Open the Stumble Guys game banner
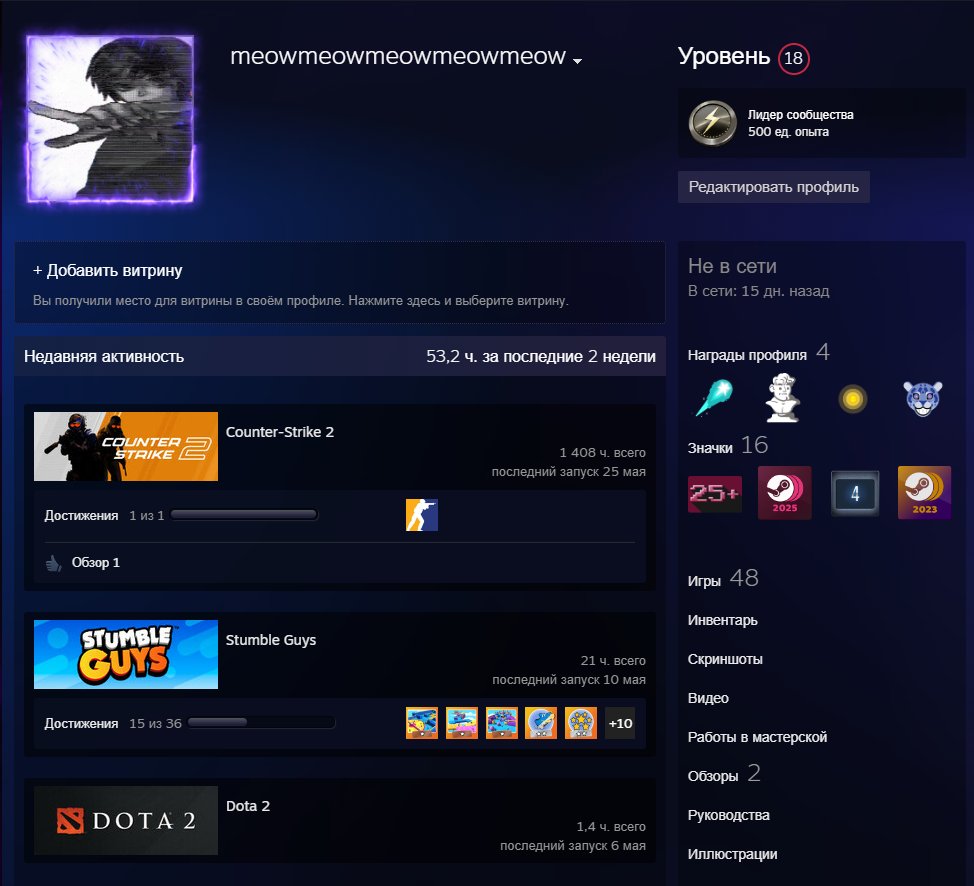 tap(126, 654)
